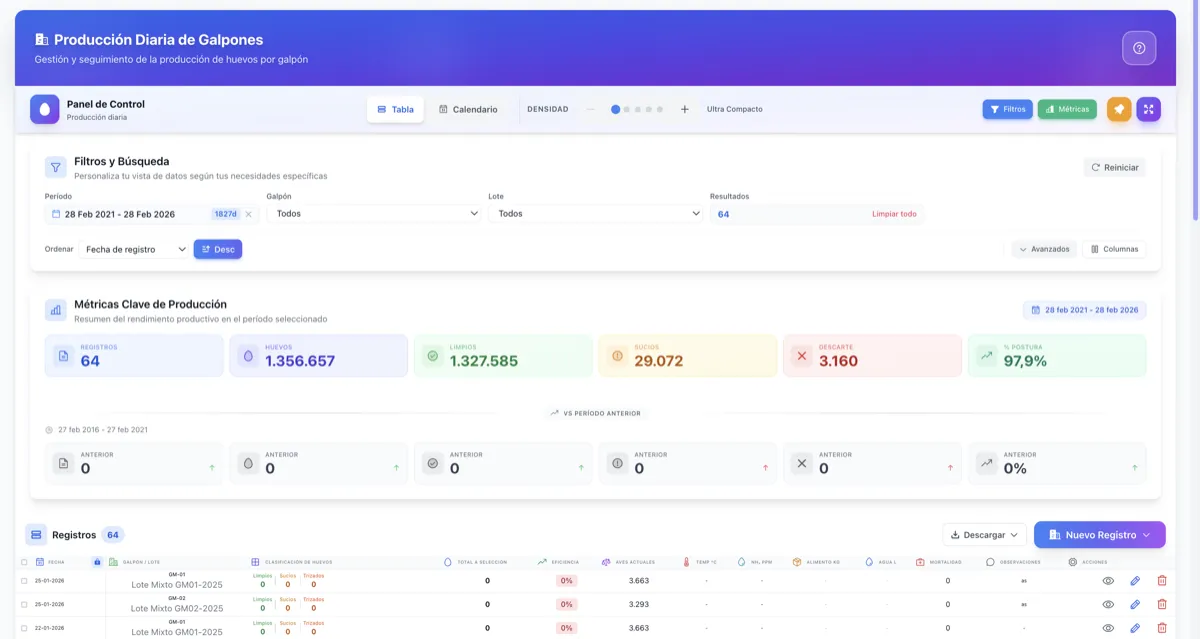1200x639 pixels.
Task: Toggle the Métricas panel button
Action: [1067, 109]
